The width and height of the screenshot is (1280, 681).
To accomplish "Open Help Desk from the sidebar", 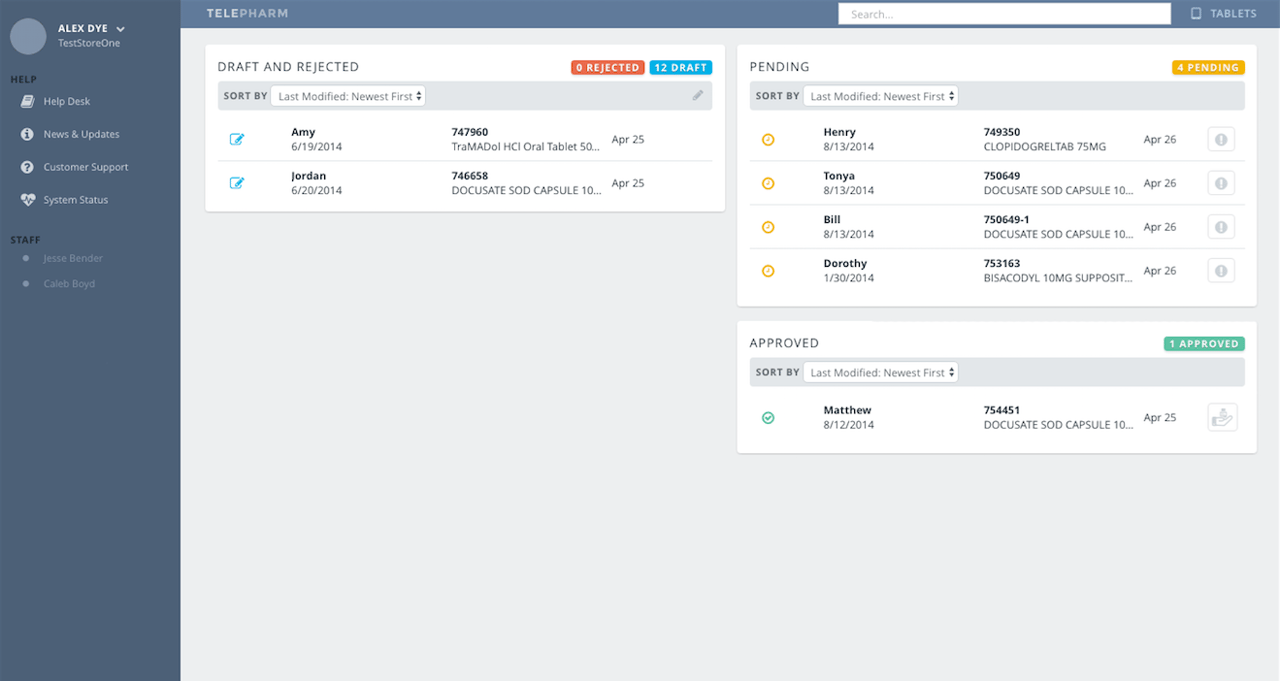I will [66, 102].
